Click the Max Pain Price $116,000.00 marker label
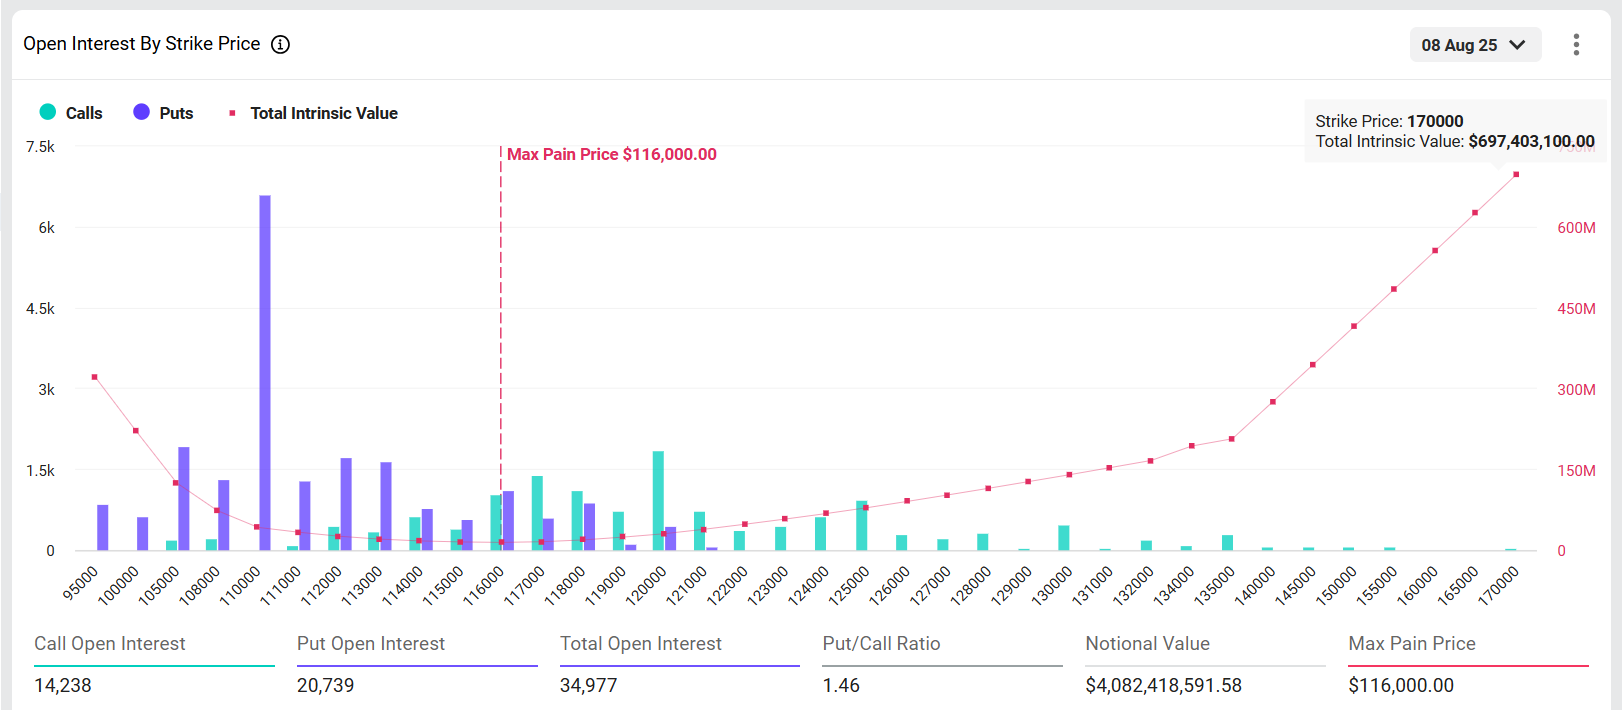The image size is (1623, 710). click(x=611, y=154)
